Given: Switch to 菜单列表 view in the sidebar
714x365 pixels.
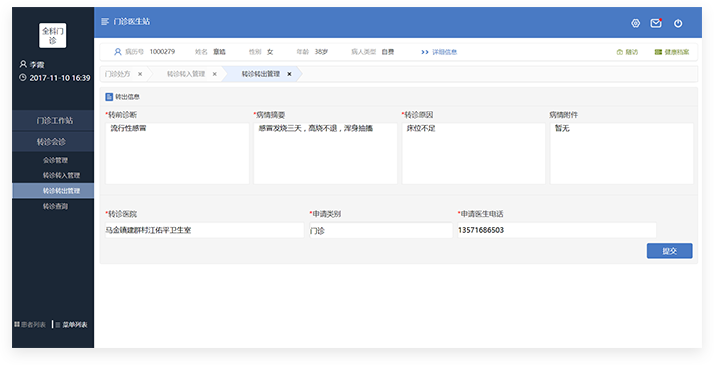Looking at the screenshot, I should tap(71, 325).
